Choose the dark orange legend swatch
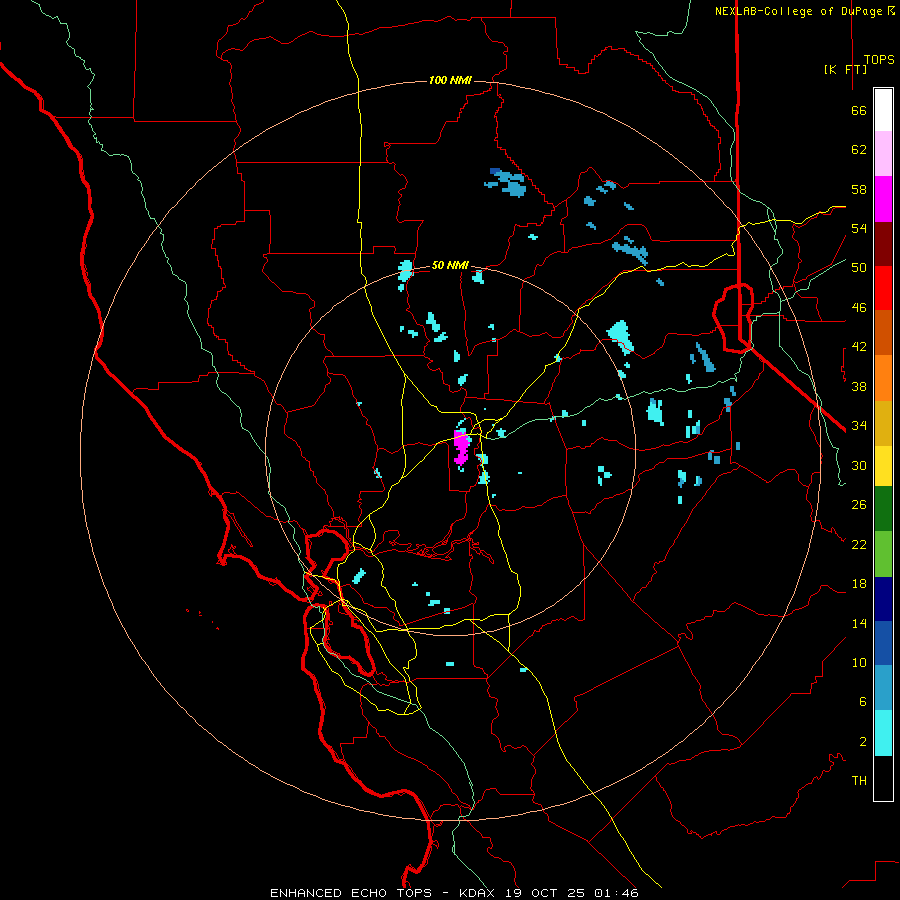 click(x=883, y=333)
